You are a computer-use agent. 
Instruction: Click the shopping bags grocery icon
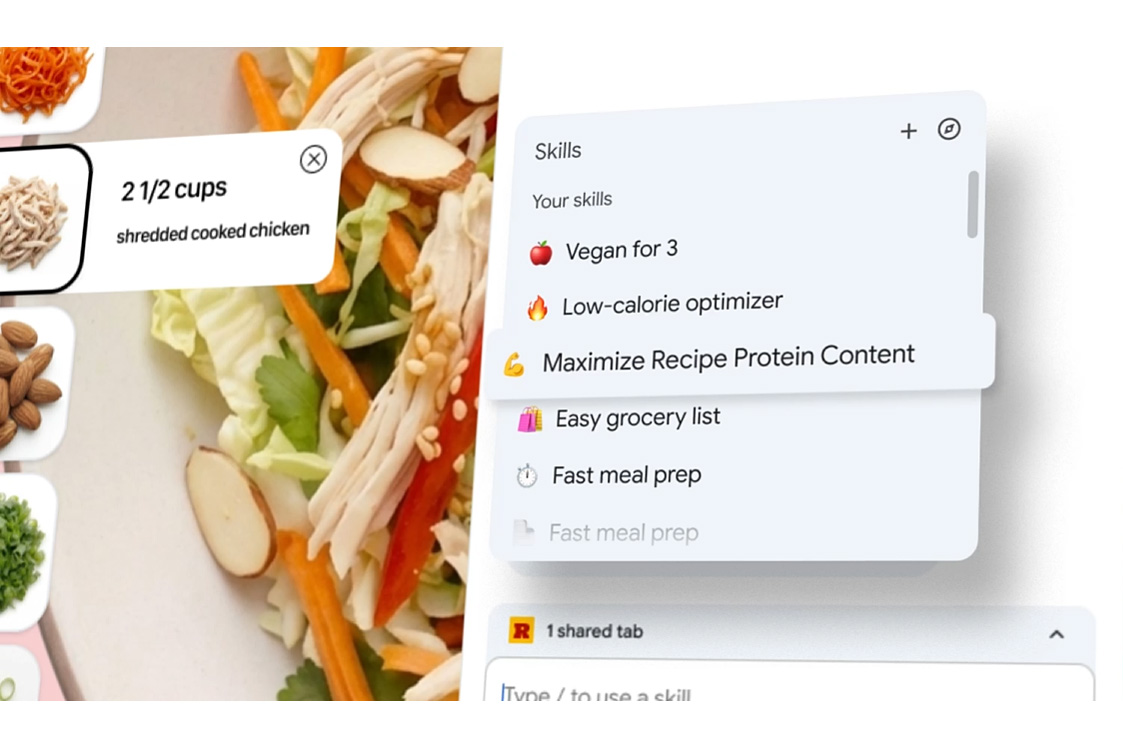(x=530, y=420)
